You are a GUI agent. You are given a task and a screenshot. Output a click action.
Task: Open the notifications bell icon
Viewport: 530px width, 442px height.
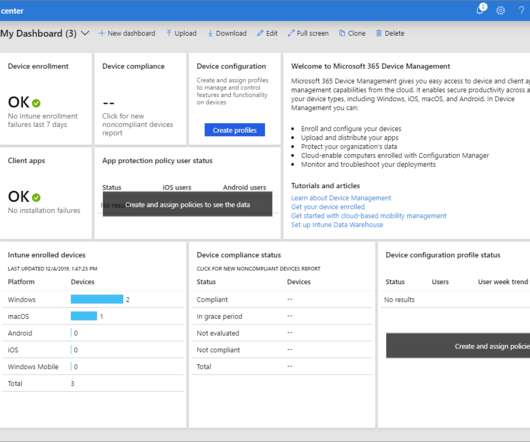click(x=481, y=9)
